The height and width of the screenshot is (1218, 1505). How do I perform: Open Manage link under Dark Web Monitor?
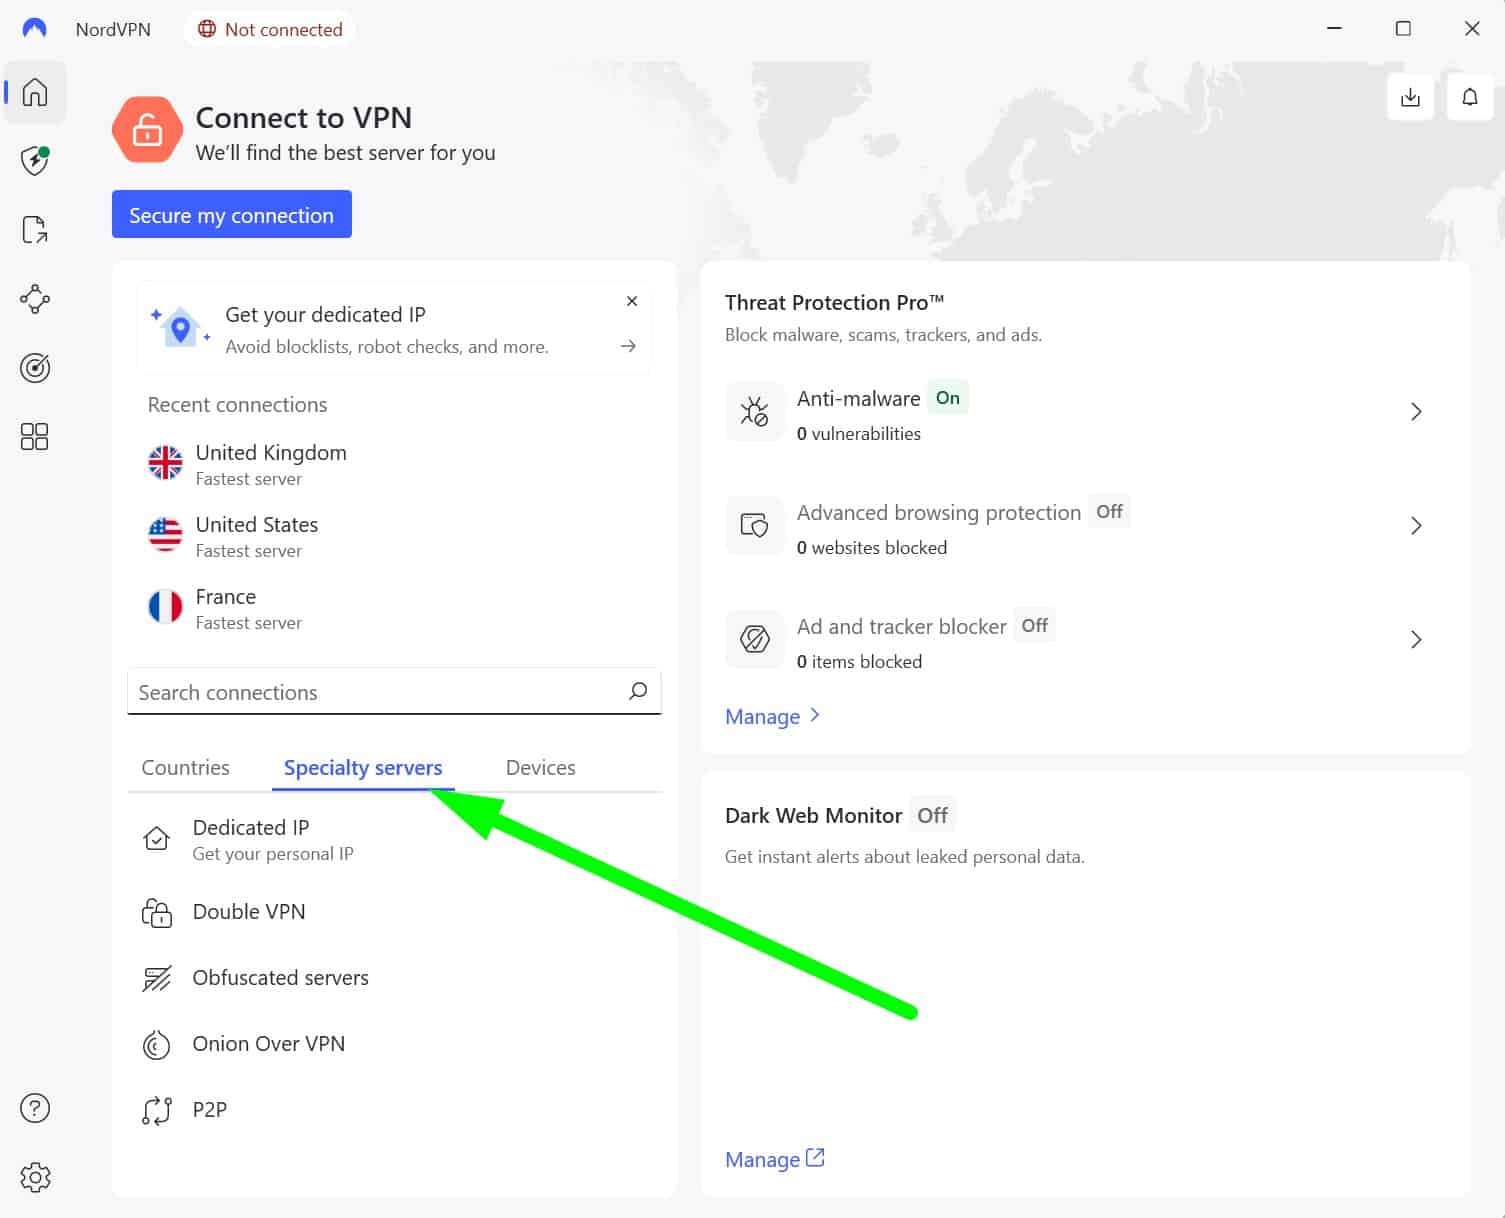(775, 1159)
